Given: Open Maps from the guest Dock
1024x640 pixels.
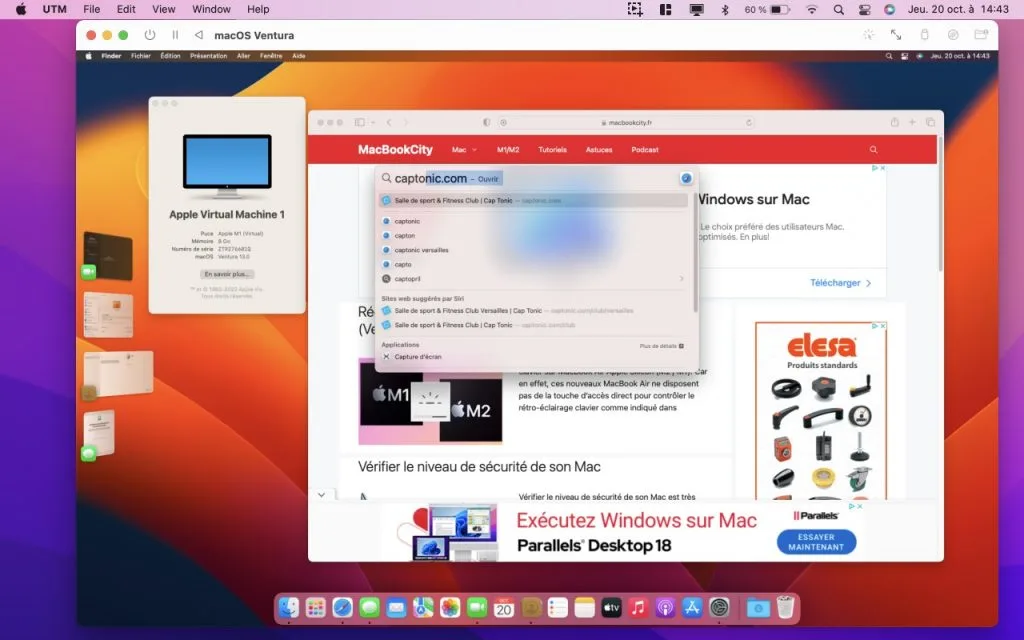Looking at the screenshot, I should pos(423,608).
